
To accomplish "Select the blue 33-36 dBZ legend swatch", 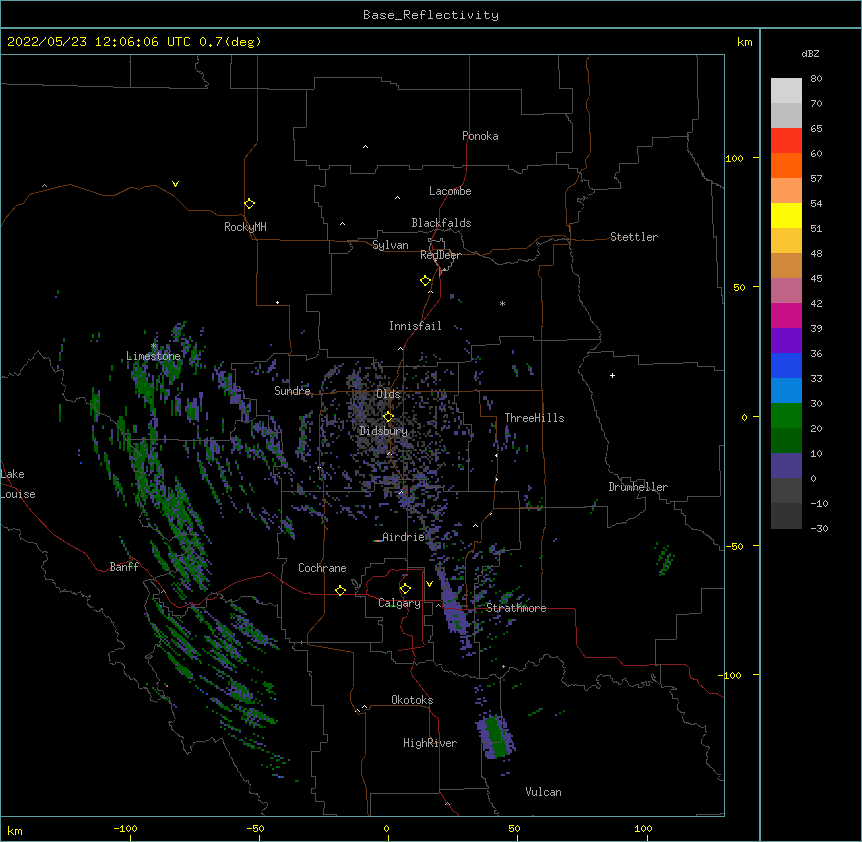I will (786, 366).
